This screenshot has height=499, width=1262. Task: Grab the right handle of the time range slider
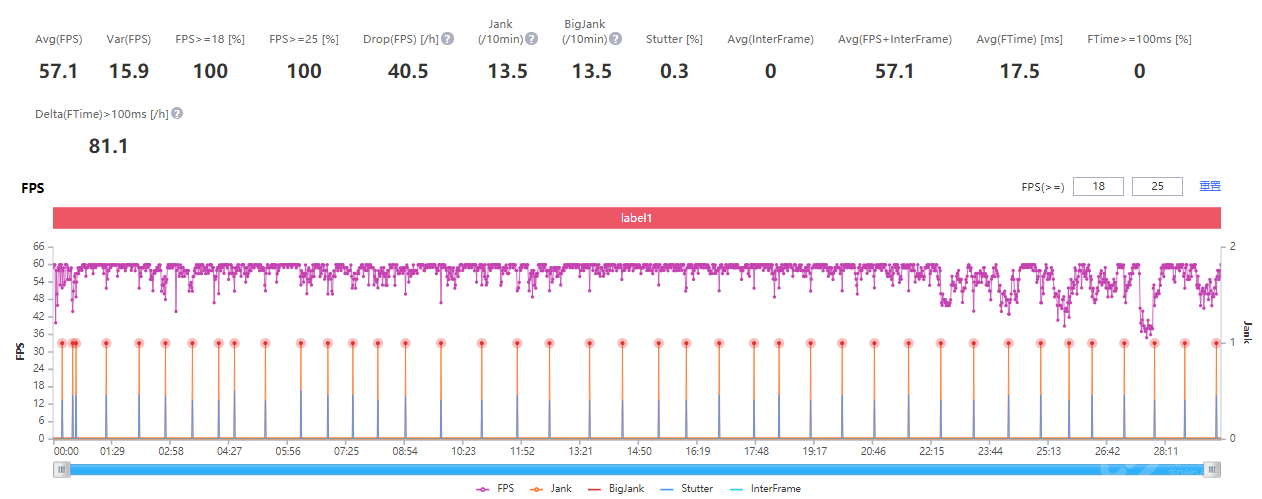1212,469
